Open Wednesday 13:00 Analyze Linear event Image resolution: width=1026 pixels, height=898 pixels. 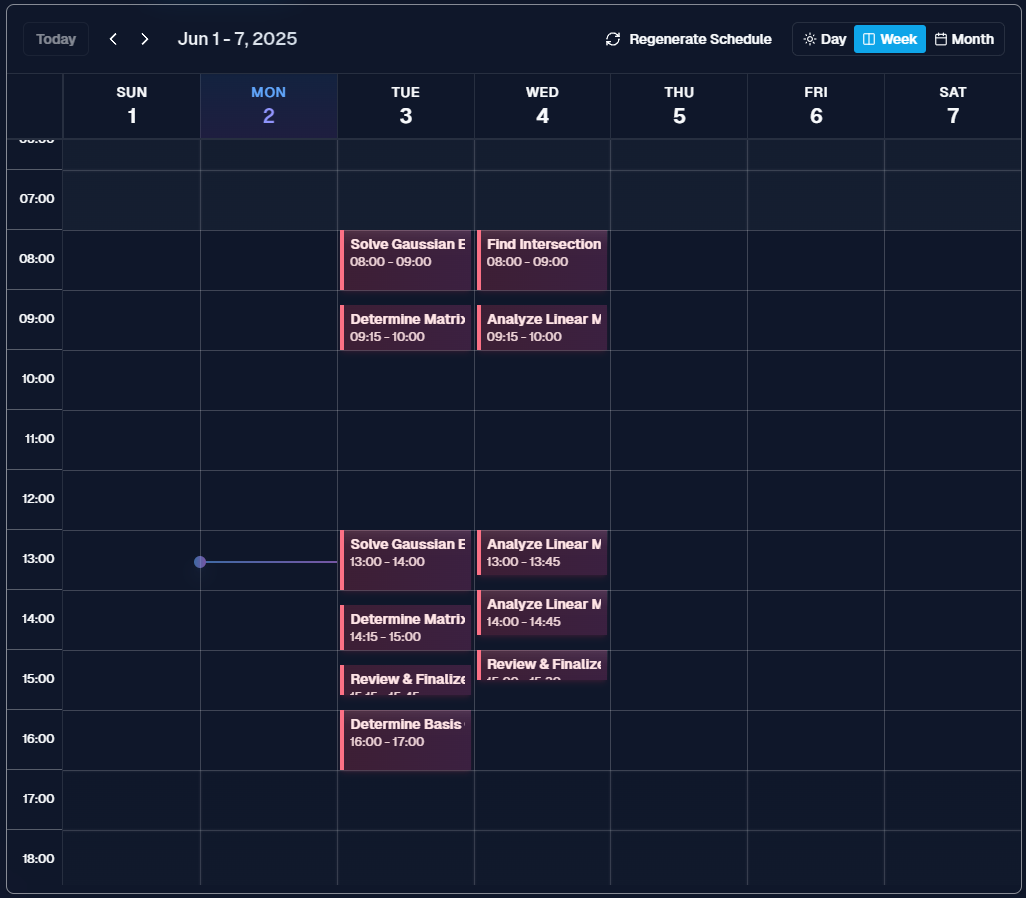click(542, 553)
